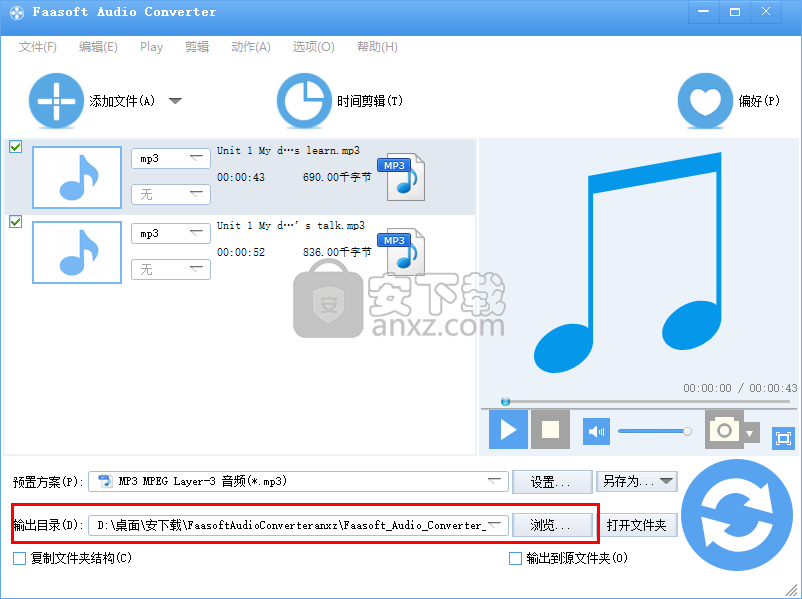Open the Time Trim clock icon
The width and height of the screenshot is (802, 599).
tap(304, 101)
